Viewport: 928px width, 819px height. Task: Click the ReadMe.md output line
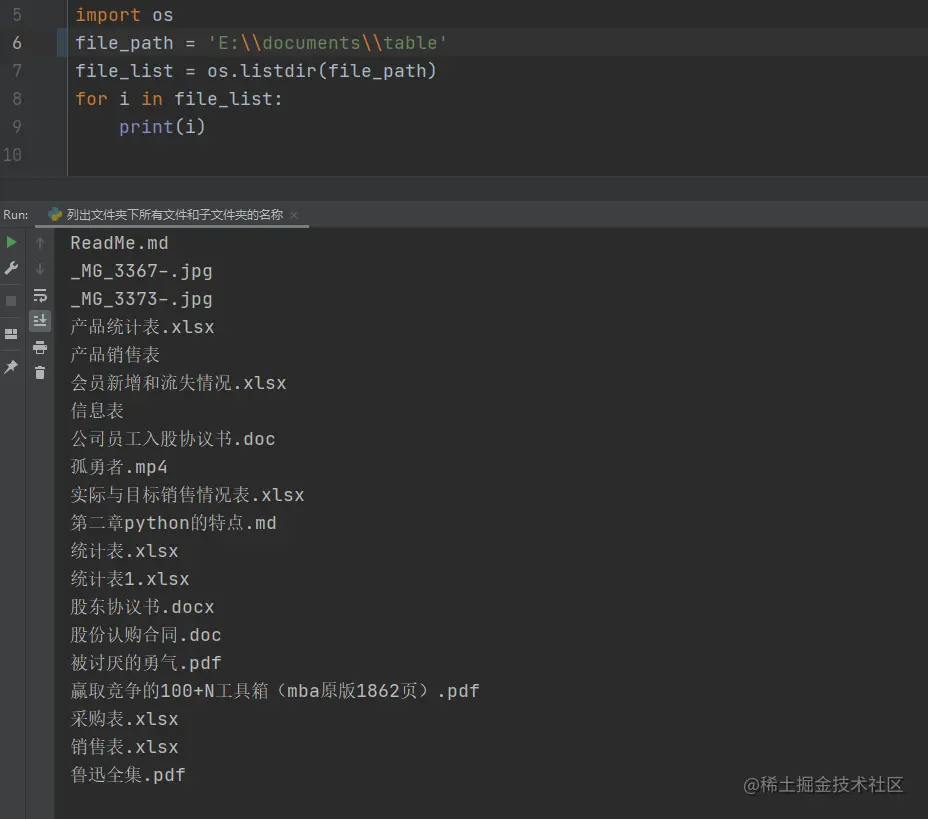[119, 242]
